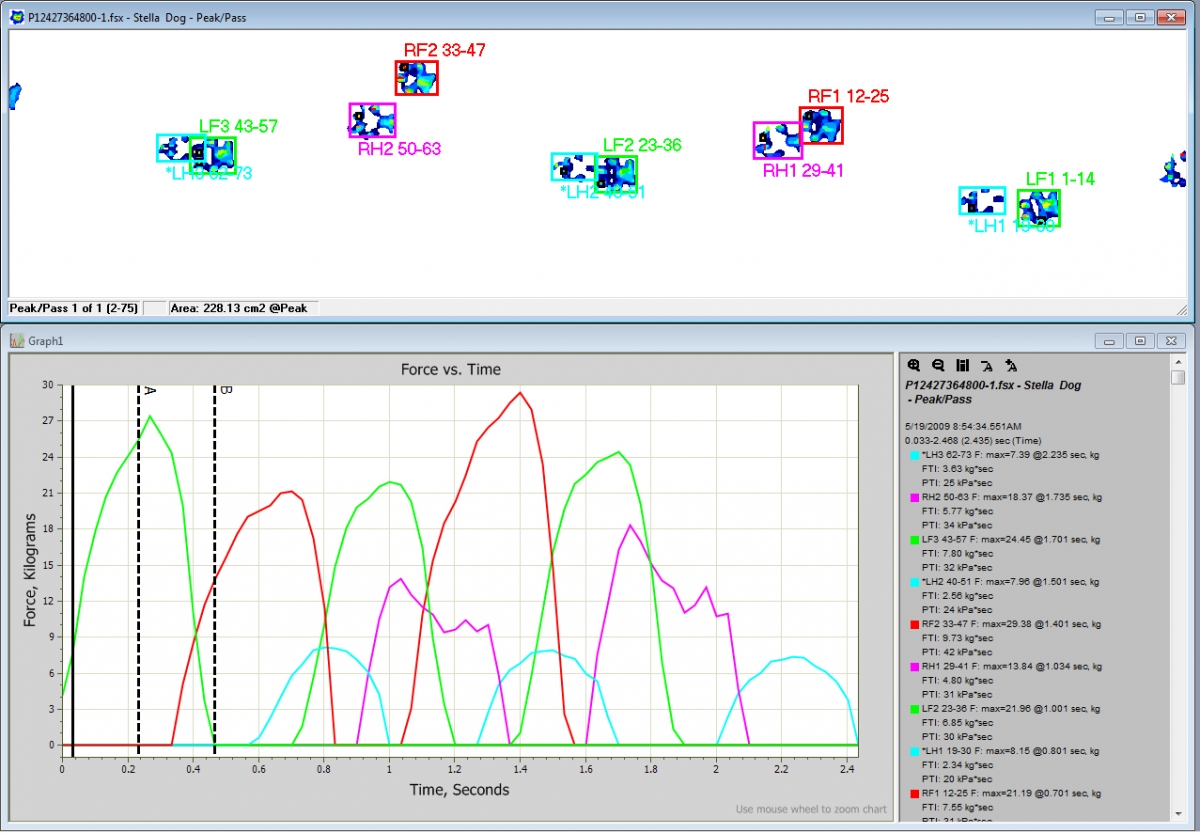Click dashed marker line B on graph
Screen dimensions: 1200x833
click(x=214, y=560)
